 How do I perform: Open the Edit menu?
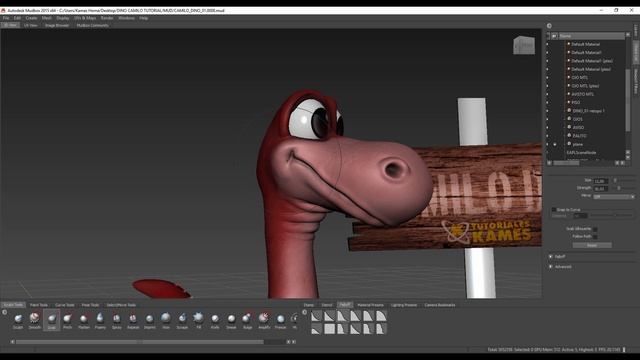pyautogui.click(x=17, y=18)
